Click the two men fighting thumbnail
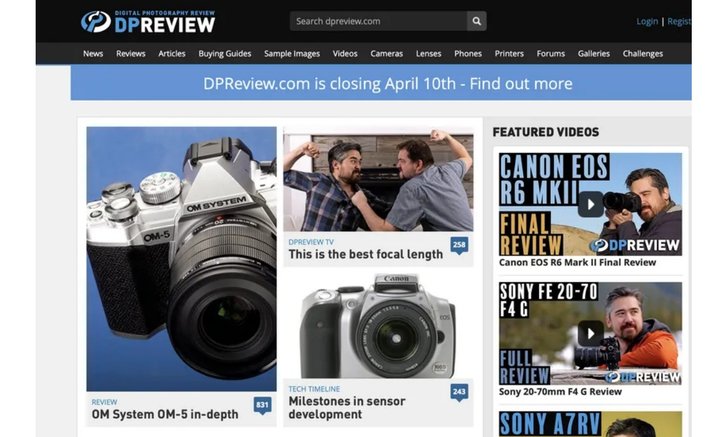The width and height of the screenshot is (728, 437). click(378, 180)
